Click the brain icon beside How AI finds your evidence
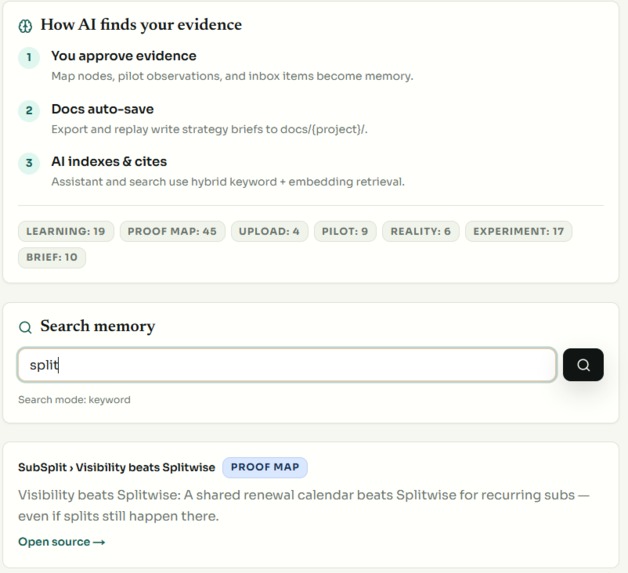This screenshot has width=628, height=573. pos(25,26)
